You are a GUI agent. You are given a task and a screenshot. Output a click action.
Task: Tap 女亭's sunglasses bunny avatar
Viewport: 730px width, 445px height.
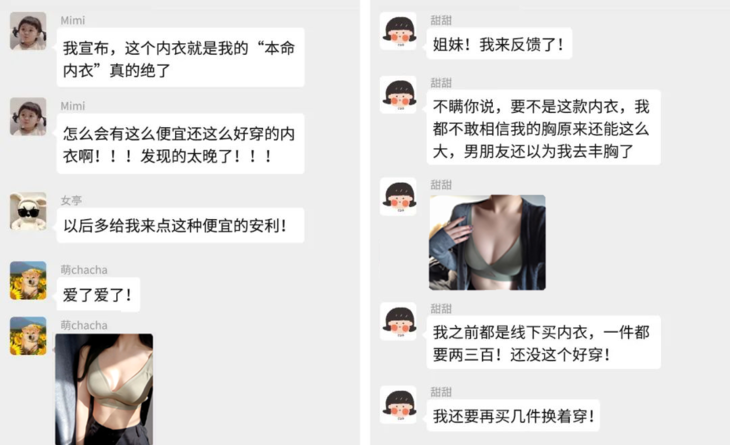pyautogui.click(x=28, y=211)
